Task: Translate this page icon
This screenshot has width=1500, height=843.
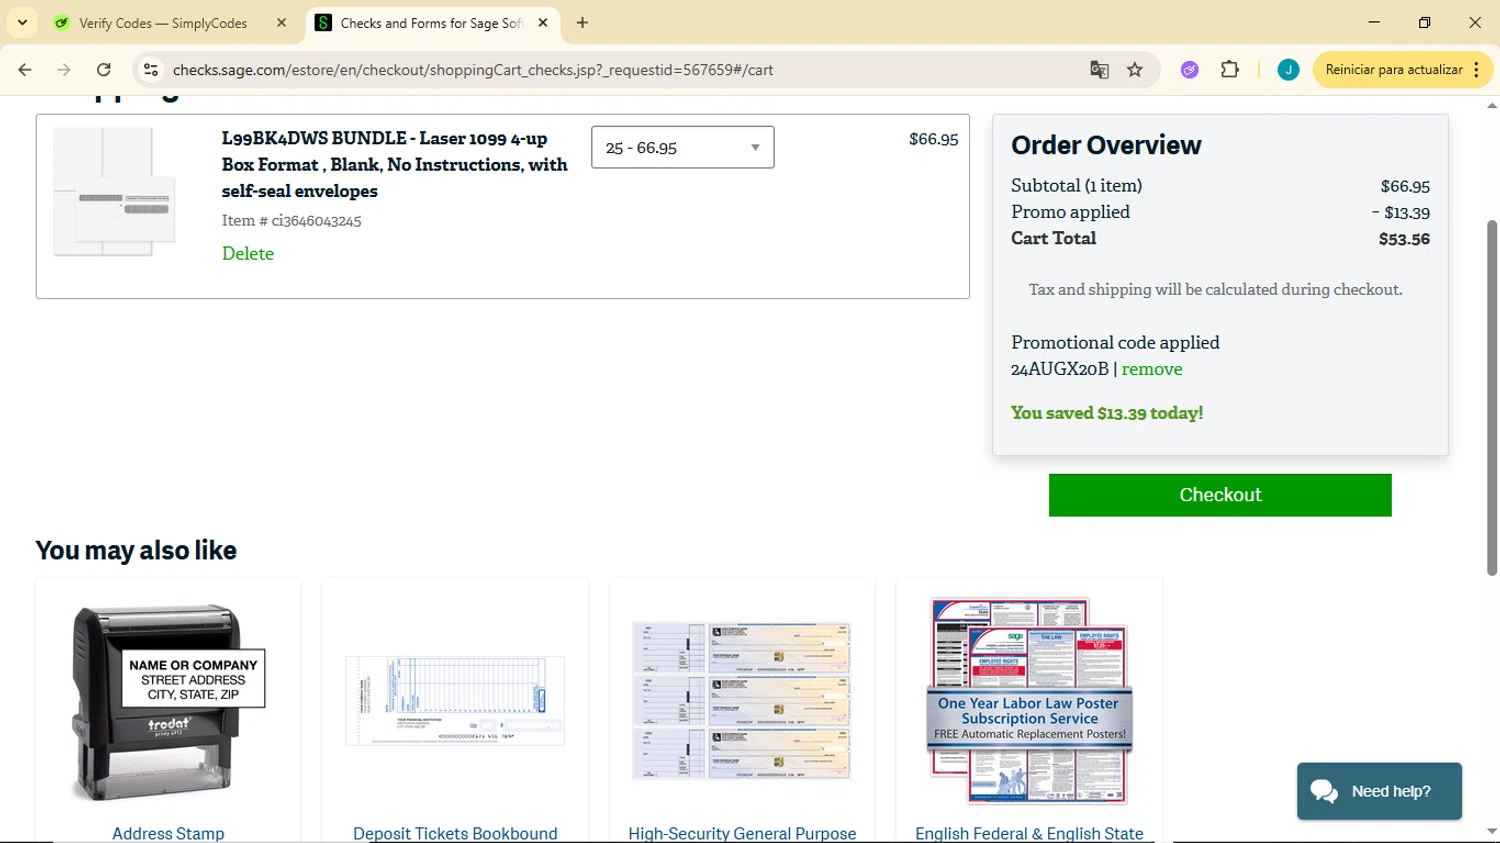Action: (1099, 70)
